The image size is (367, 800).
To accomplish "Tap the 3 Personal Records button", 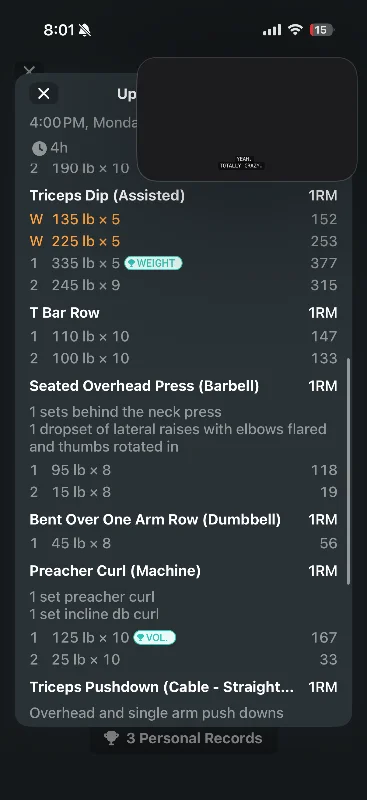I will 184,738.
